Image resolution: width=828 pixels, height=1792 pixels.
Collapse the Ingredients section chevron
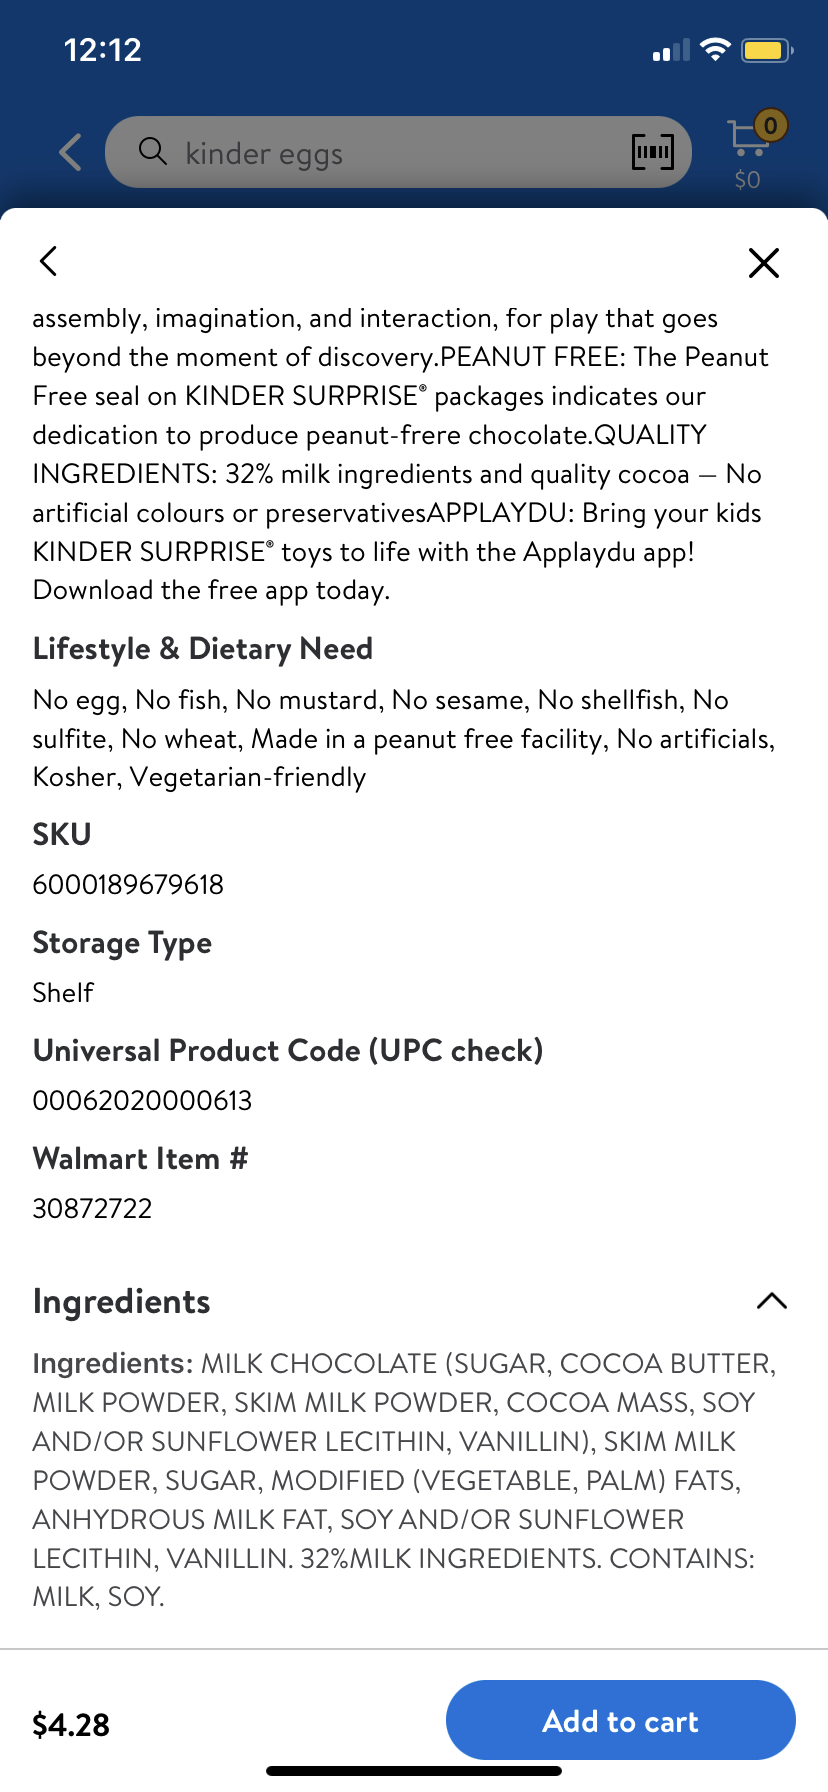click(772, 1301)
